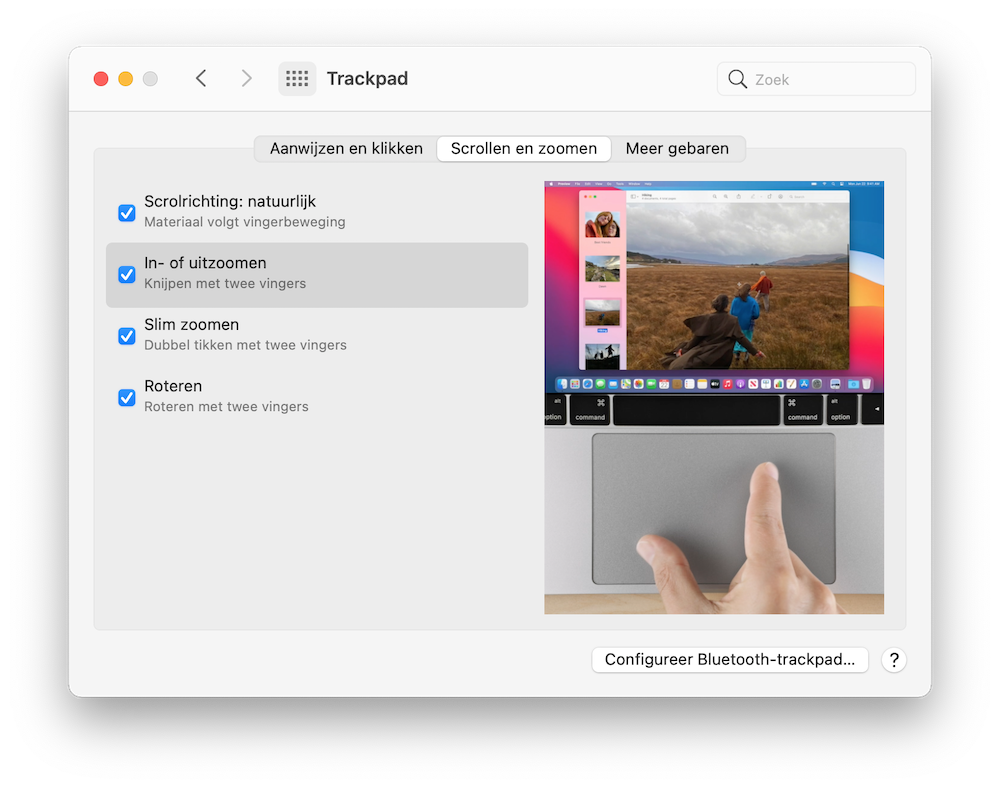1000x788 pixels.
Task: Minimize the window with the yellow button
Action: [x=125, y=79]
